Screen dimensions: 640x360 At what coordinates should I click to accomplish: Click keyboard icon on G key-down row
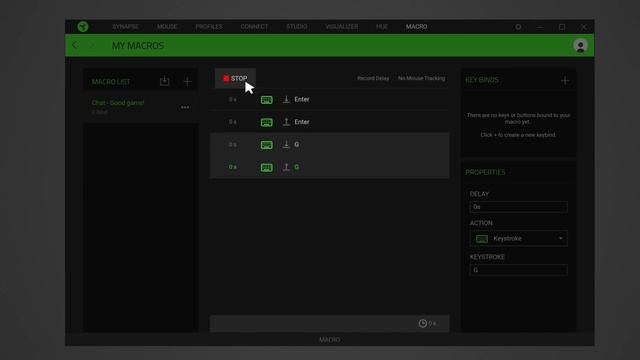click(267, 145)
